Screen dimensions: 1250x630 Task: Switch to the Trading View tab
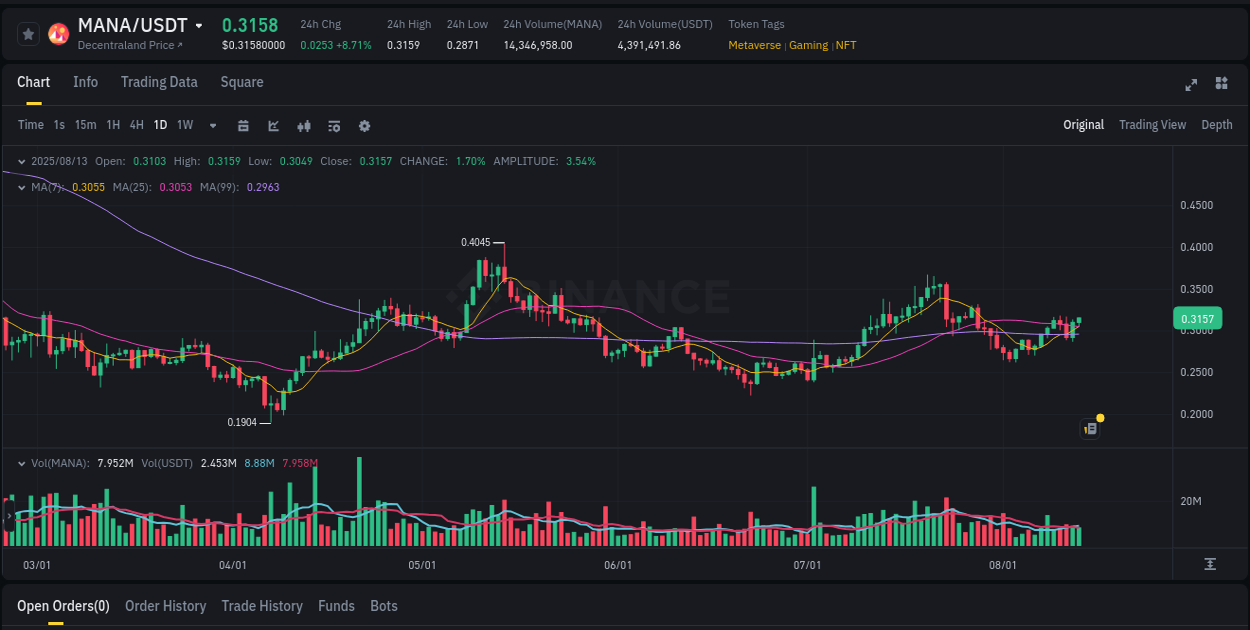1152,124
